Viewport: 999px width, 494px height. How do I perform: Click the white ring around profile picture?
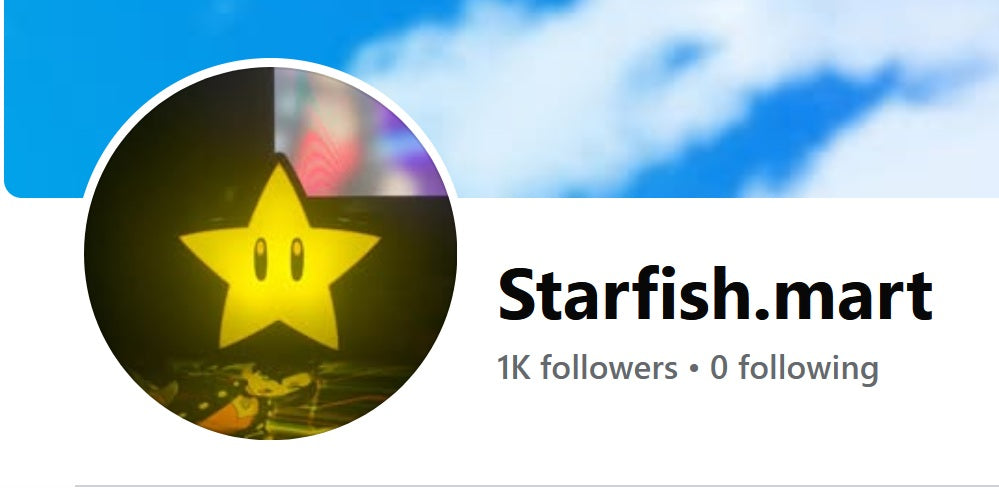tap(270, 62)
